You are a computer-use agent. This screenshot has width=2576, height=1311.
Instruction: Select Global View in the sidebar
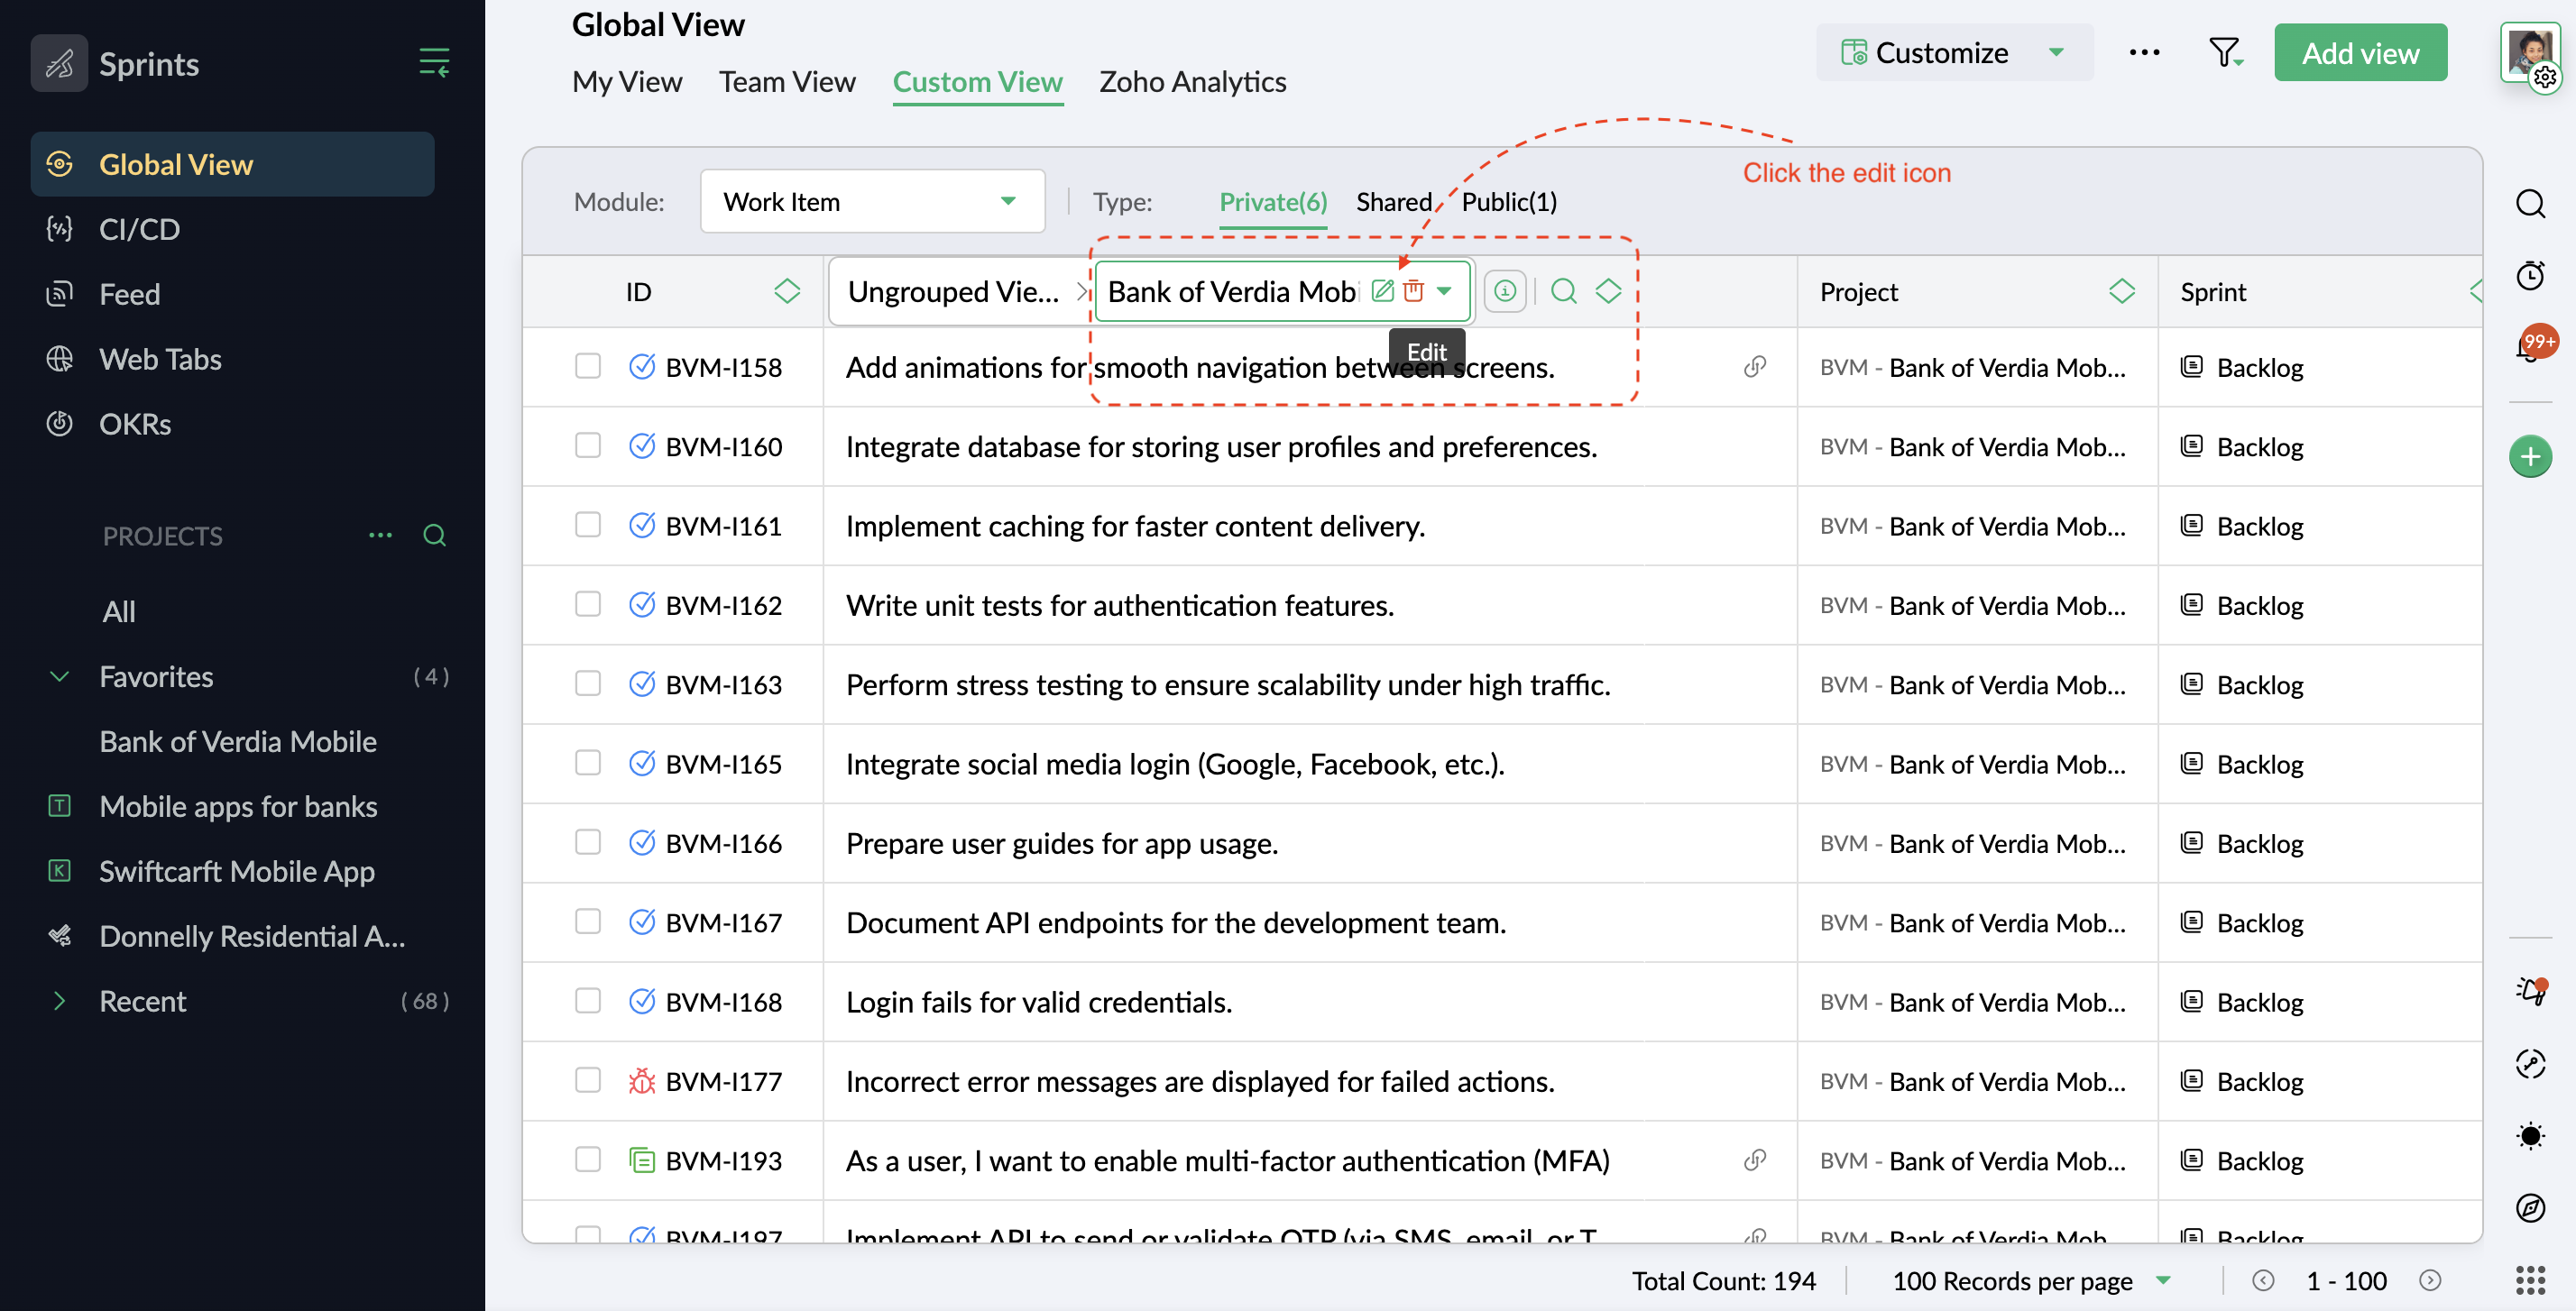click(x=232, y=164)
